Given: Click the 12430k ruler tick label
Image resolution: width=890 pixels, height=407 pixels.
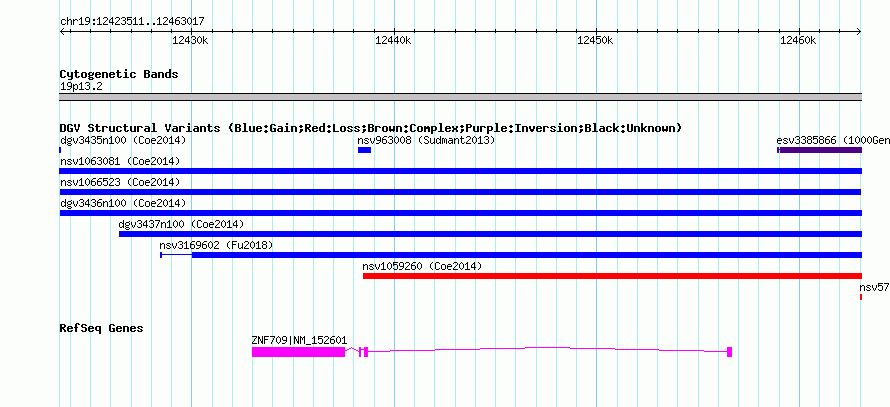Looking at the screenshot, I should pyautogui.click(x=190, y=40).
